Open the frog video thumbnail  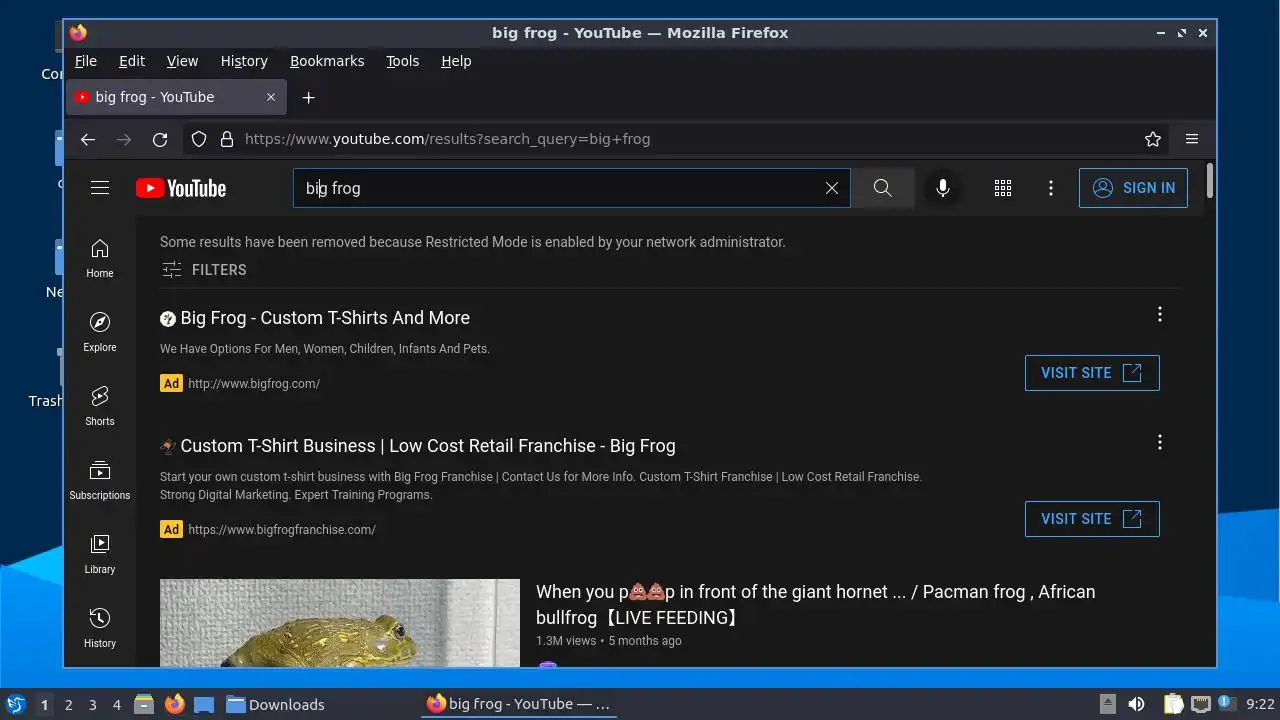[x=340, y=623]
